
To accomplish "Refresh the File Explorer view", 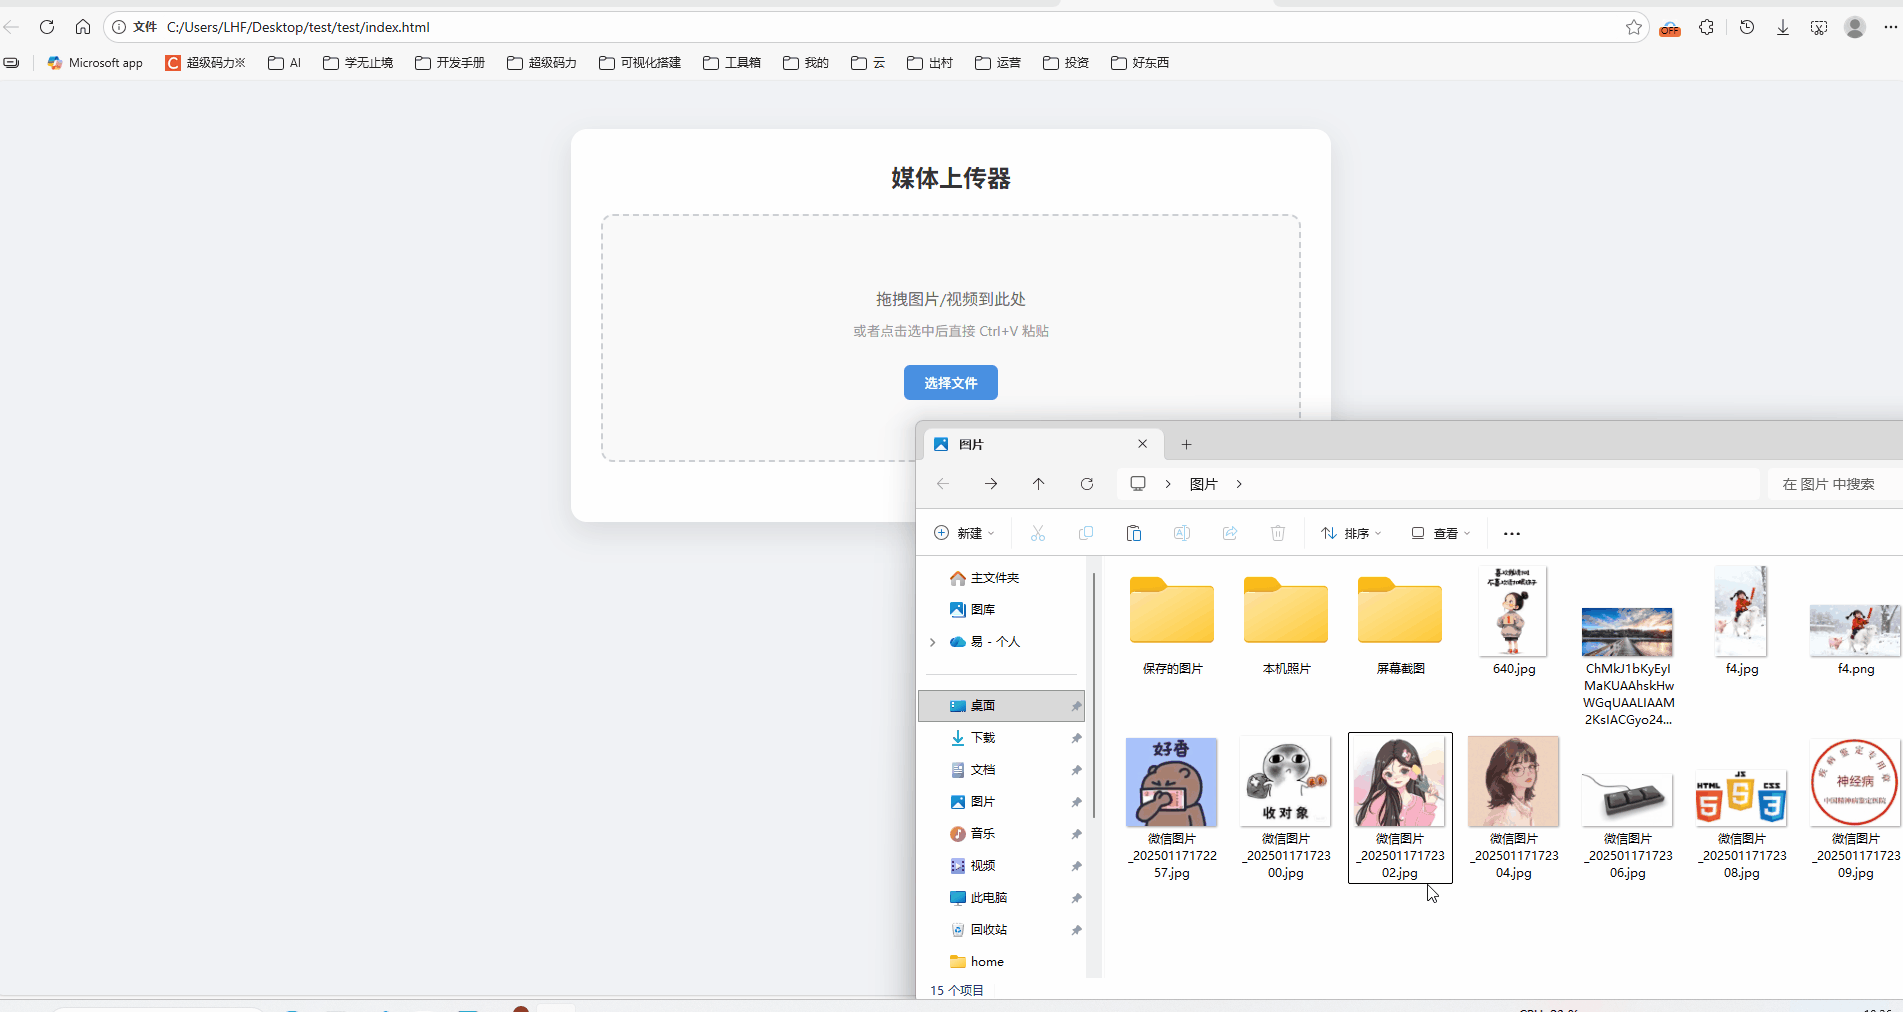I will click(1086, 484).
